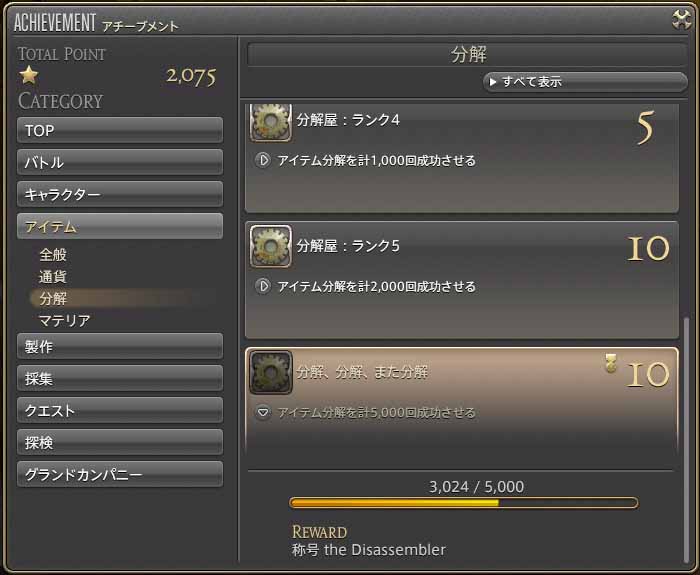Expand details for 1,000回 achievement
Screen dimensions: 700x575
pos(263,160)
